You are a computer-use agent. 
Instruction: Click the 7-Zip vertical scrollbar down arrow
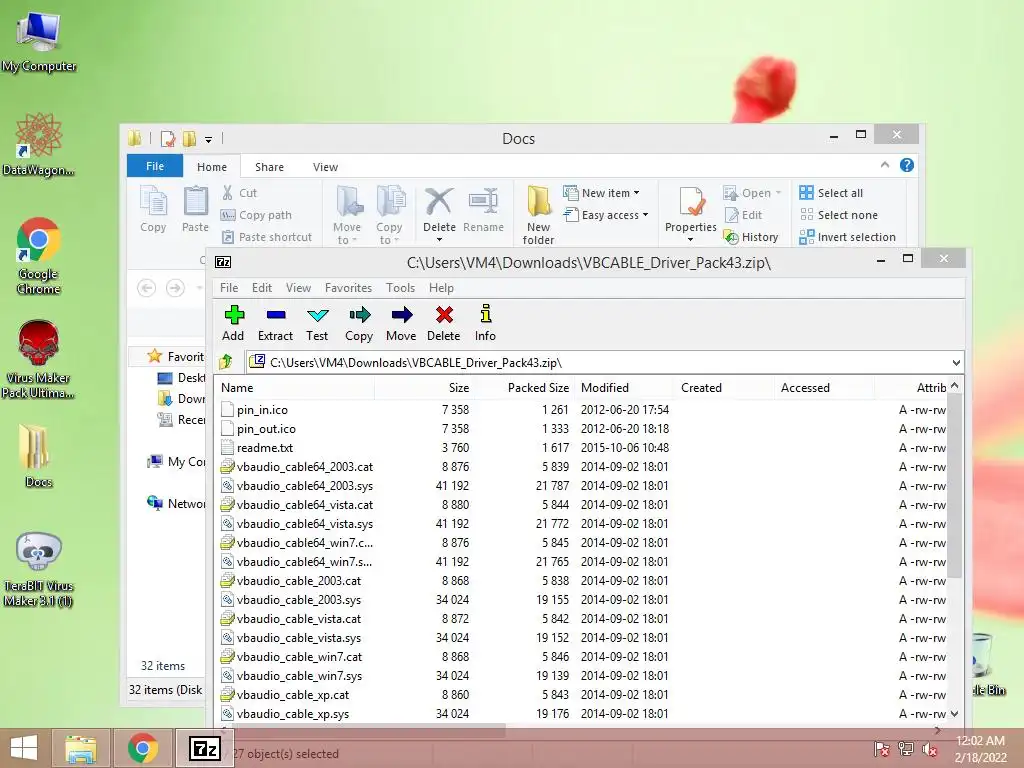coord(955,714)
